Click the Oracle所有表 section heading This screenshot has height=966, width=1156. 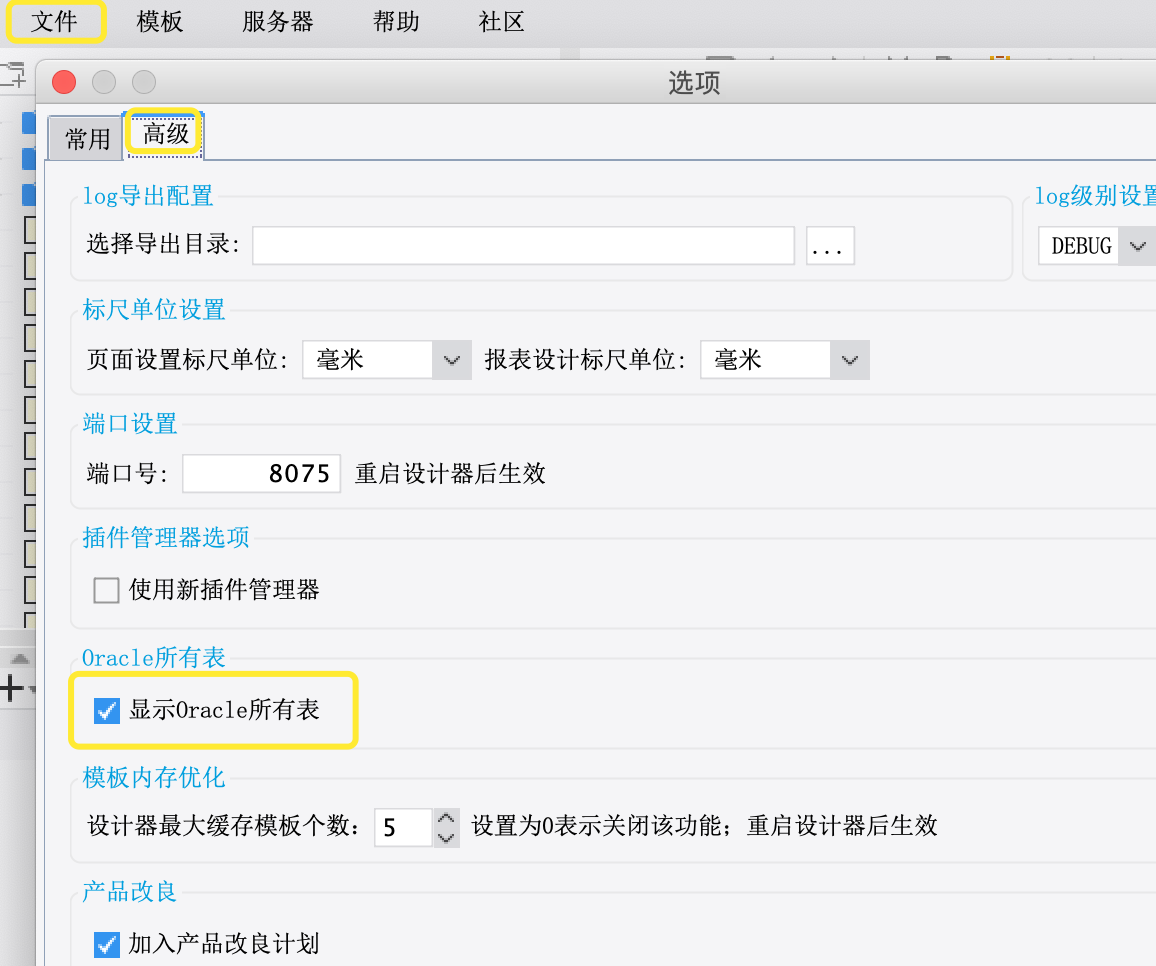153,657
